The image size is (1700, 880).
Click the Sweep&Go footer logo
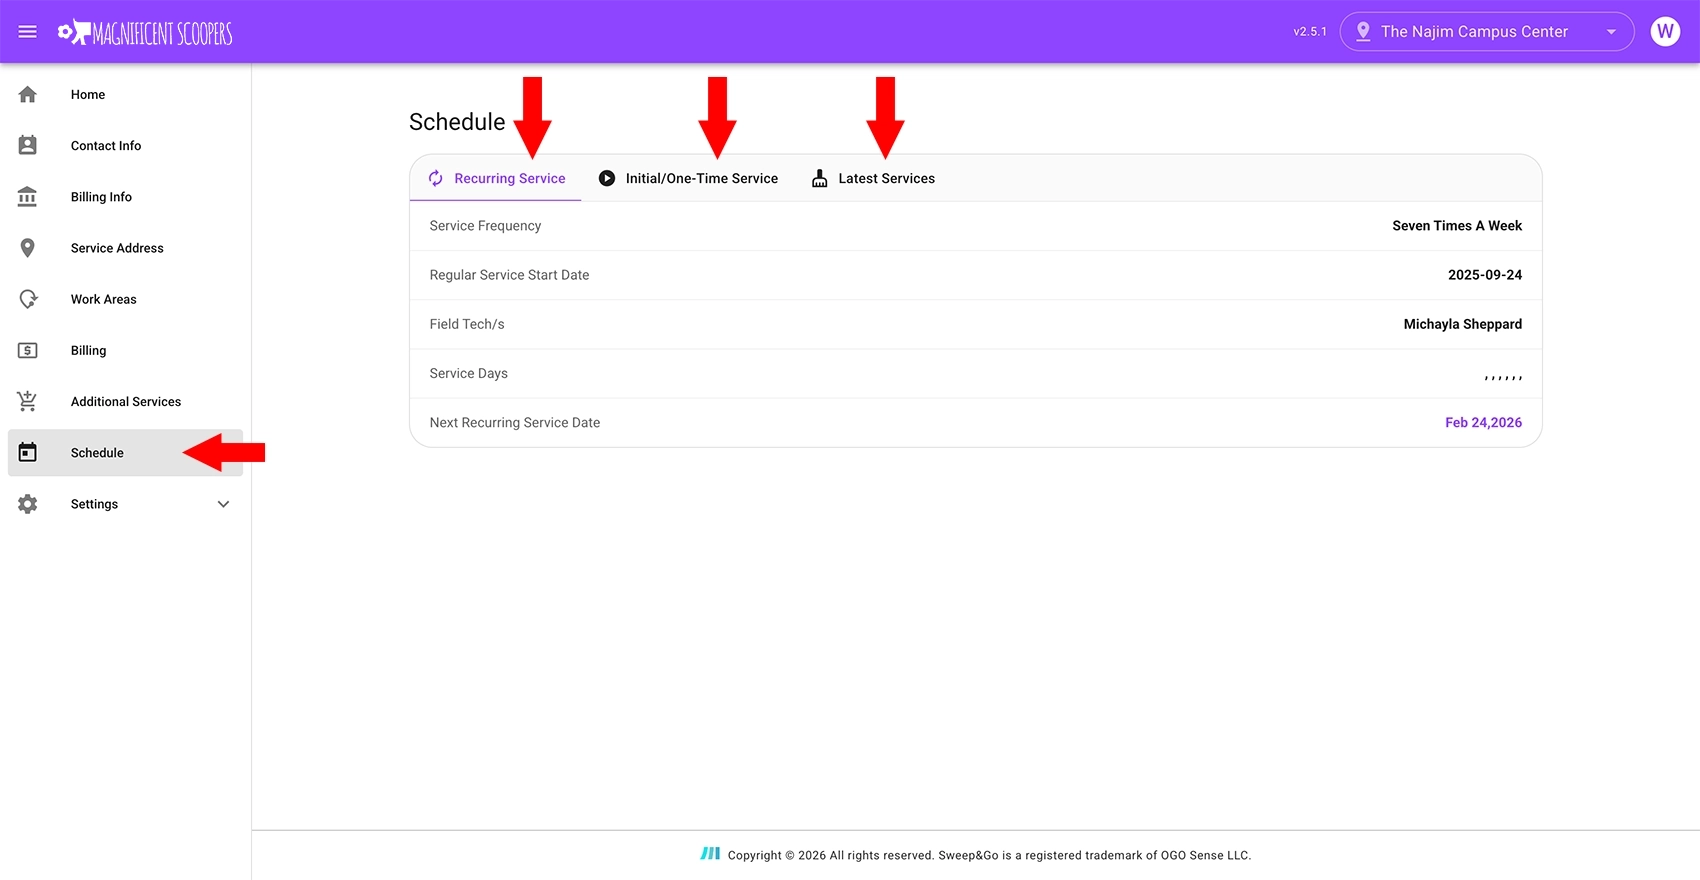710,854
